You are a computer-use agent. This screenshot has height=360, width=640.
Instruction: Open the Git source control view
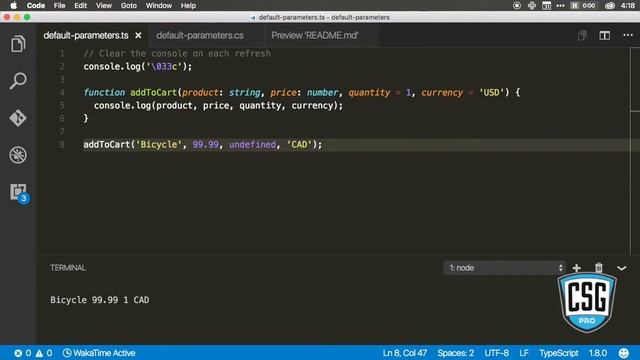coord(18,118)
